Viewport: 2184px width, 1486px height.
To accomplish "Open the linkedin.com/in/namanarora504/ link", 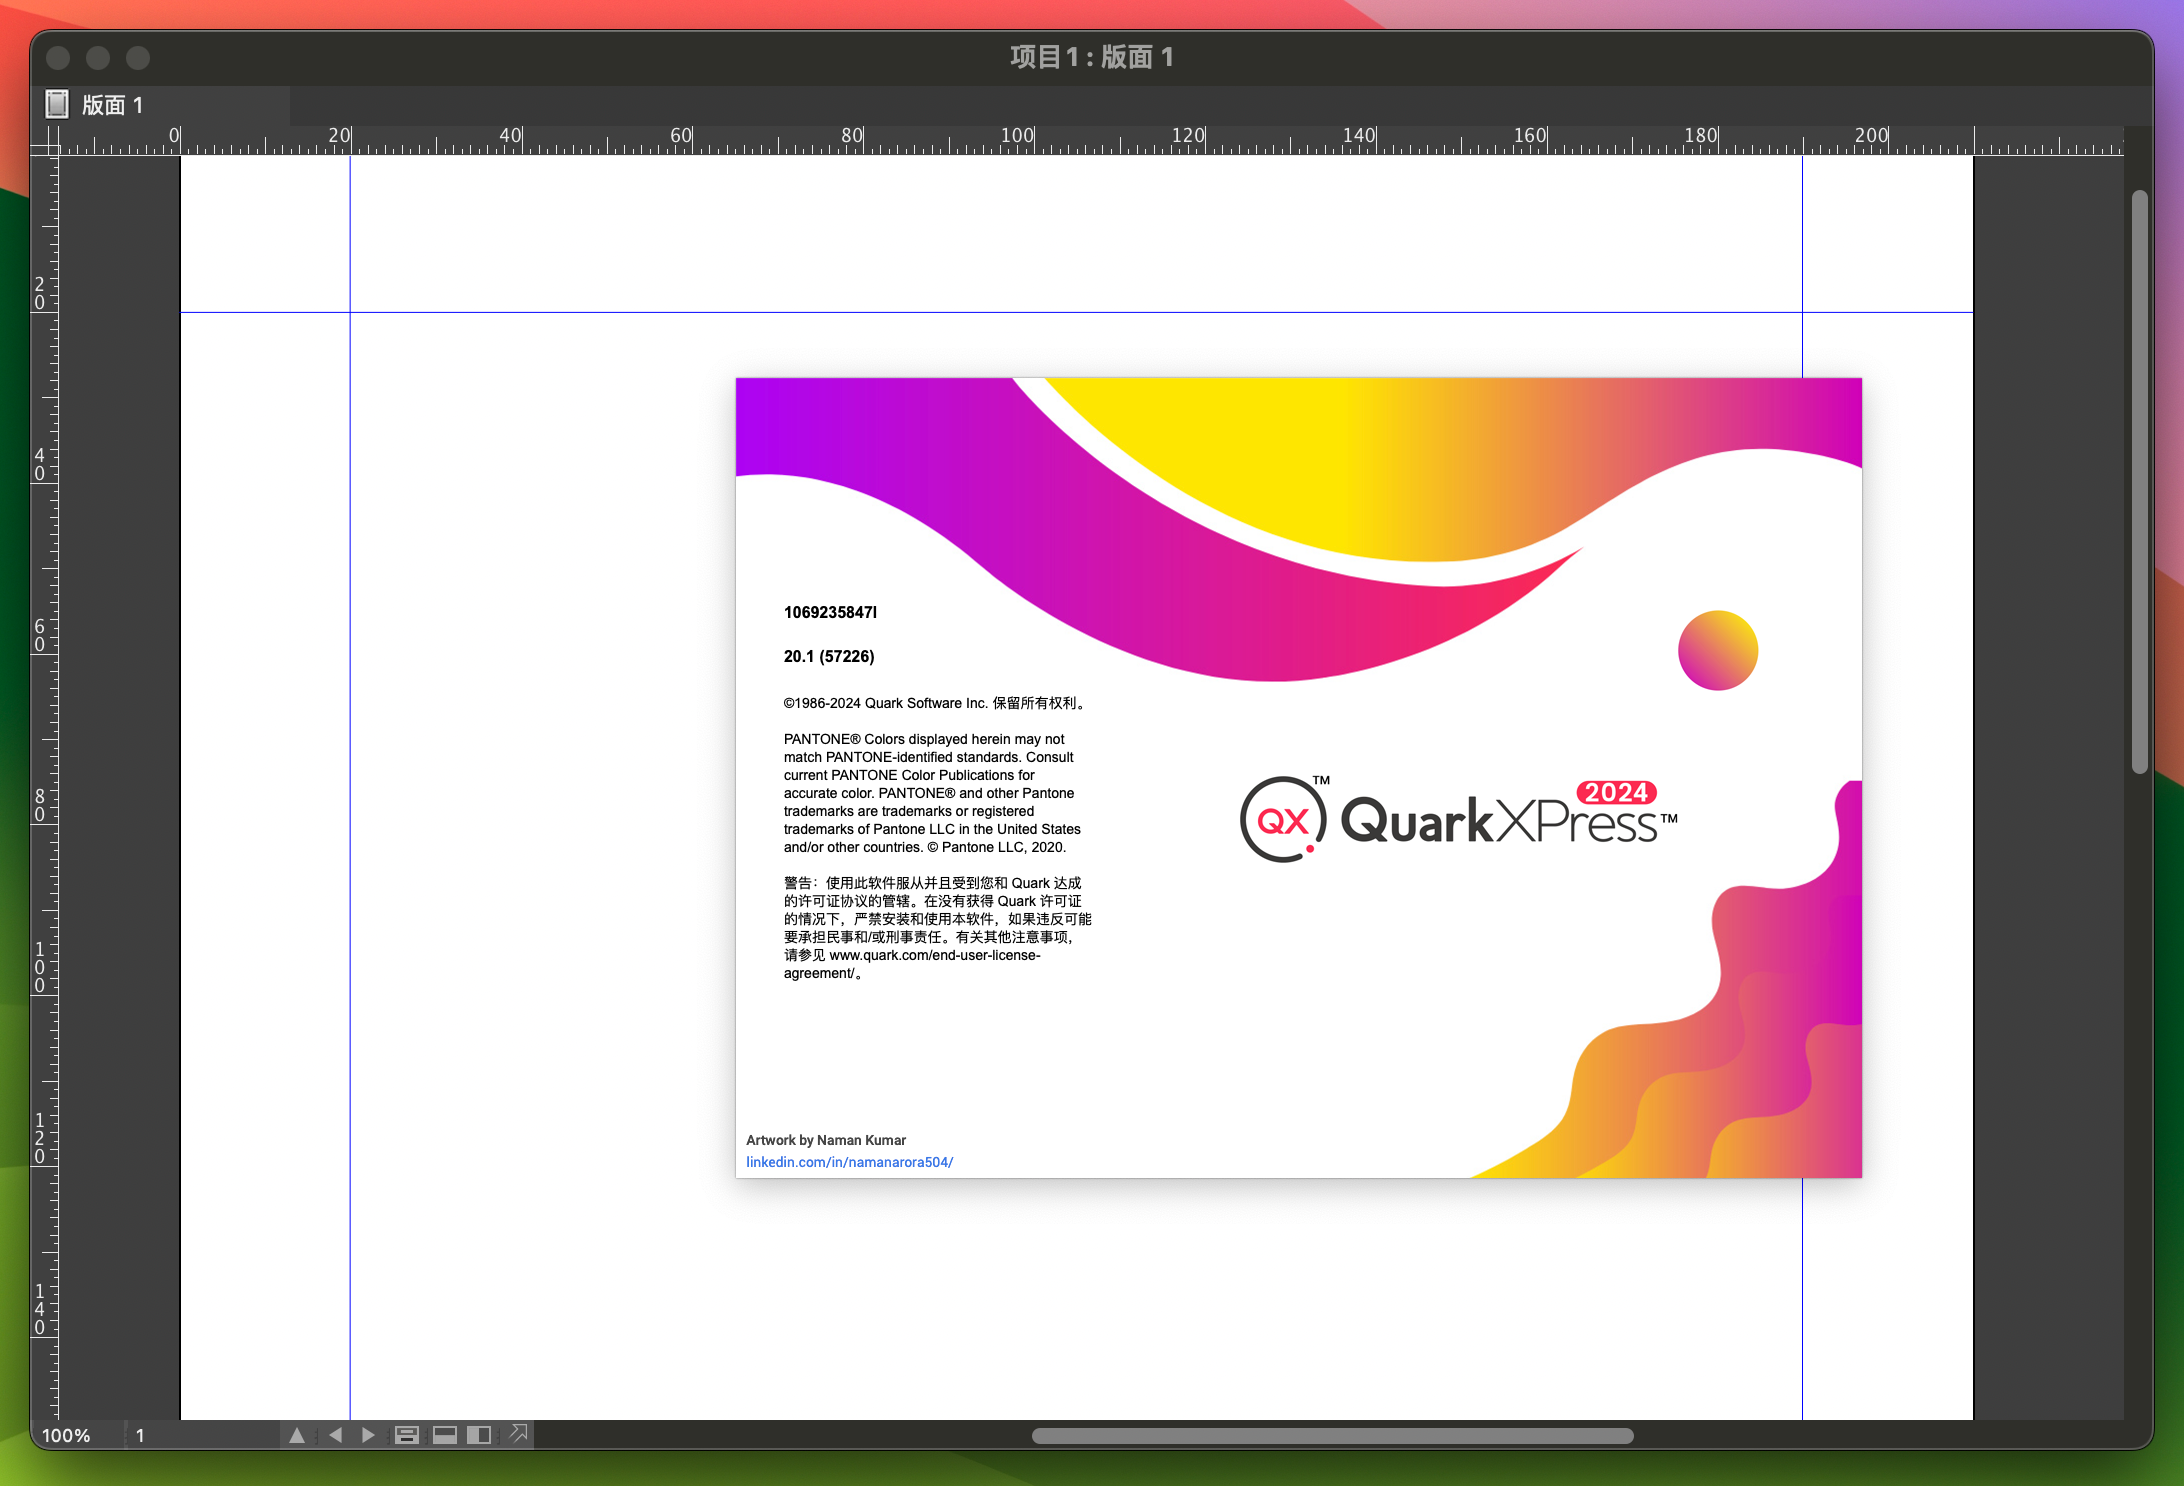I will 849,1162.
